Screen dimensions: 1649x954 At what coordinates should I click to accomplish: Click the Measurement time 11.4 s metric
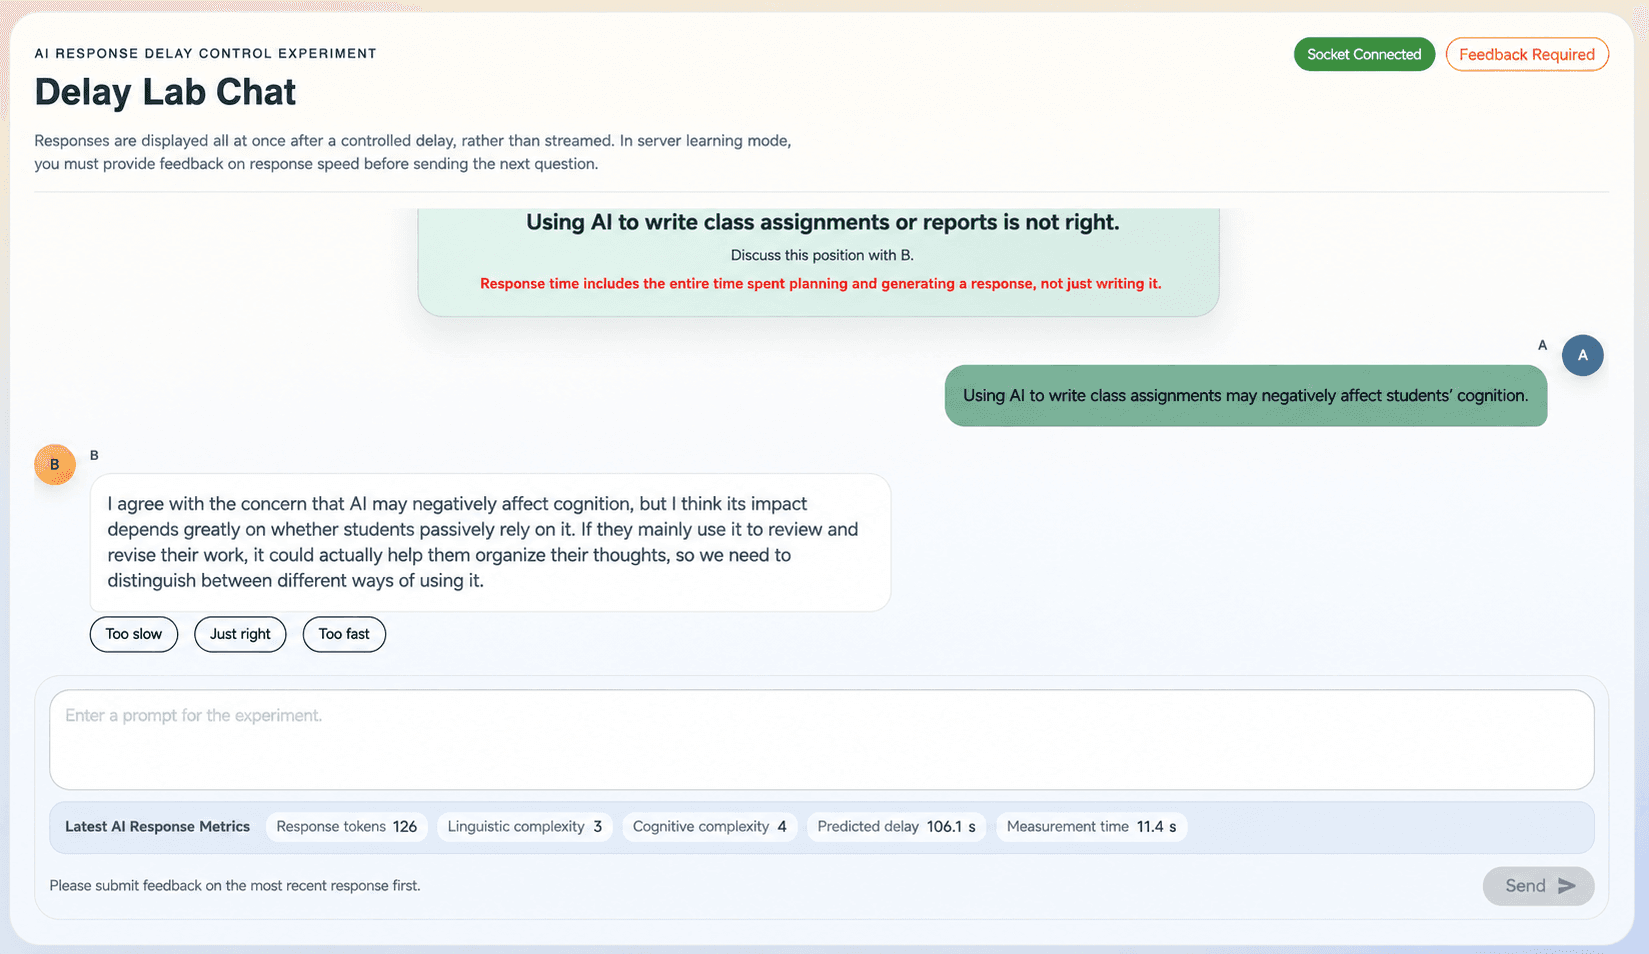coord(1091,827)
